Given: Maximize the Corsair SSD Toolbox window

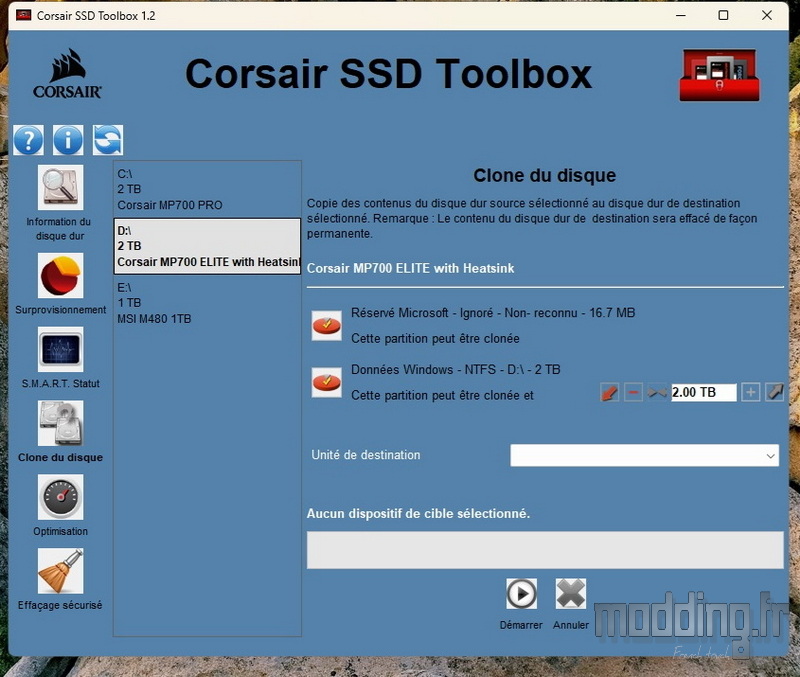Looking at the screenshot, I should click(723, 15).
